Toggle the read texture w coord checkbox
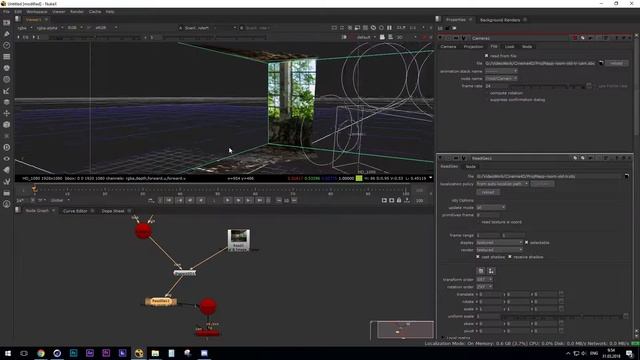640x360 pixels. (478, 222)
